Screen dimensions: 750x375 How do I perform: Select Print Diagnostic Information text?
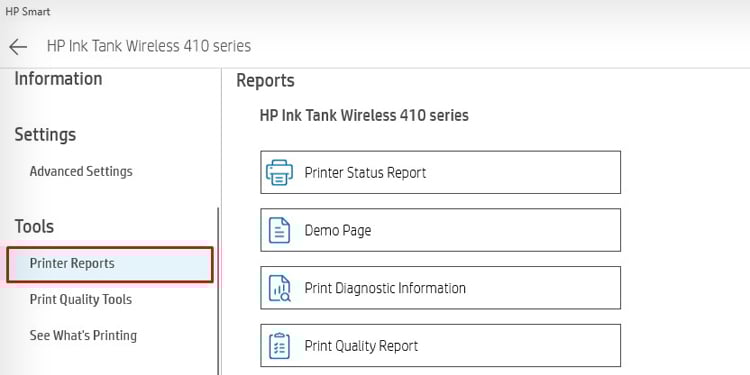(x=385, y=288)
